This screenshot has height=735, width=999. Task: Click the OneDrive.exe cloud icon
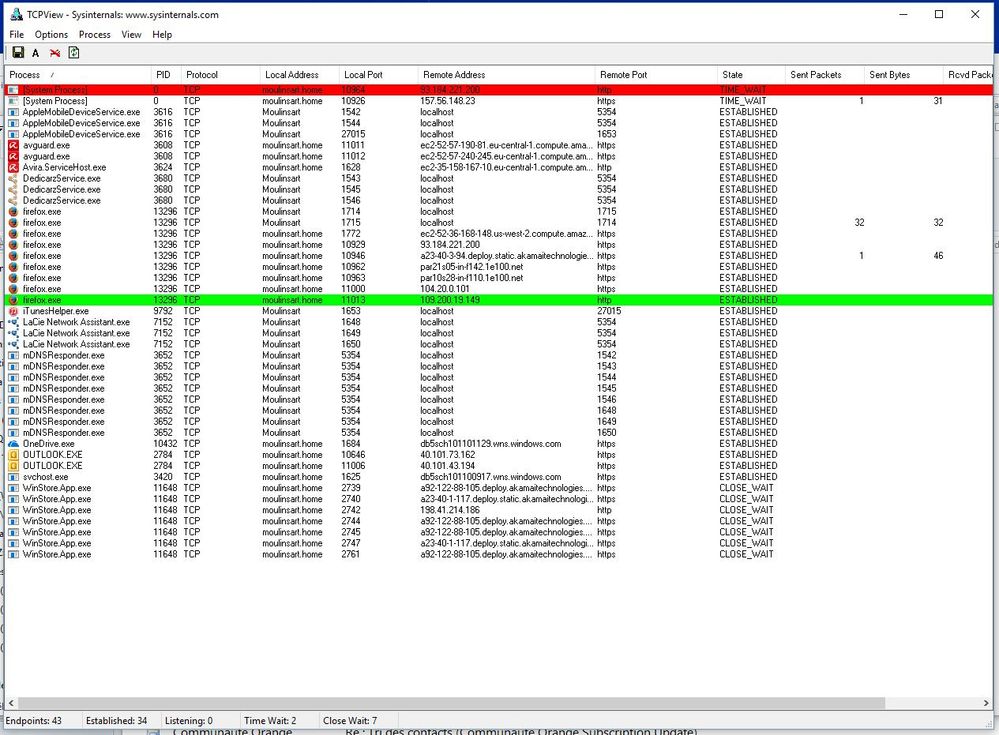click(13, 444)
